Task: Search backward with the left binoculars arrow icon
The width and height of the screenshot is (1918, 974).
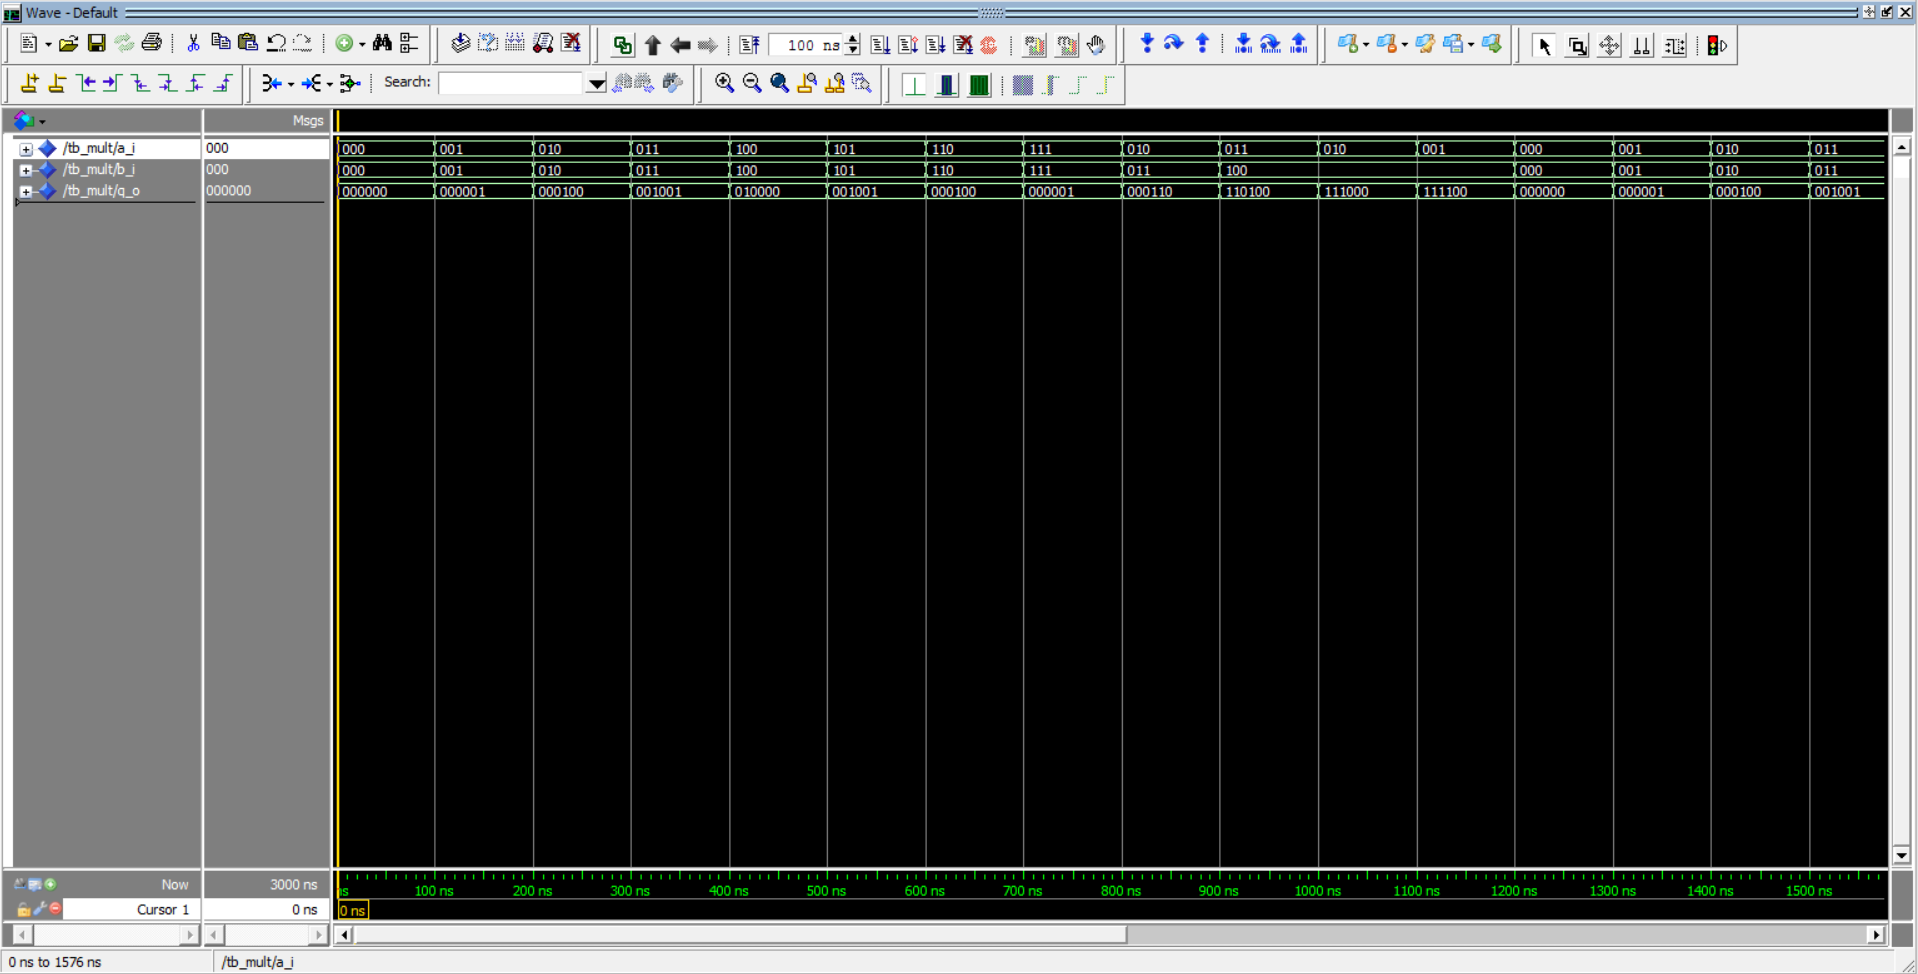Action: [622, 84]
